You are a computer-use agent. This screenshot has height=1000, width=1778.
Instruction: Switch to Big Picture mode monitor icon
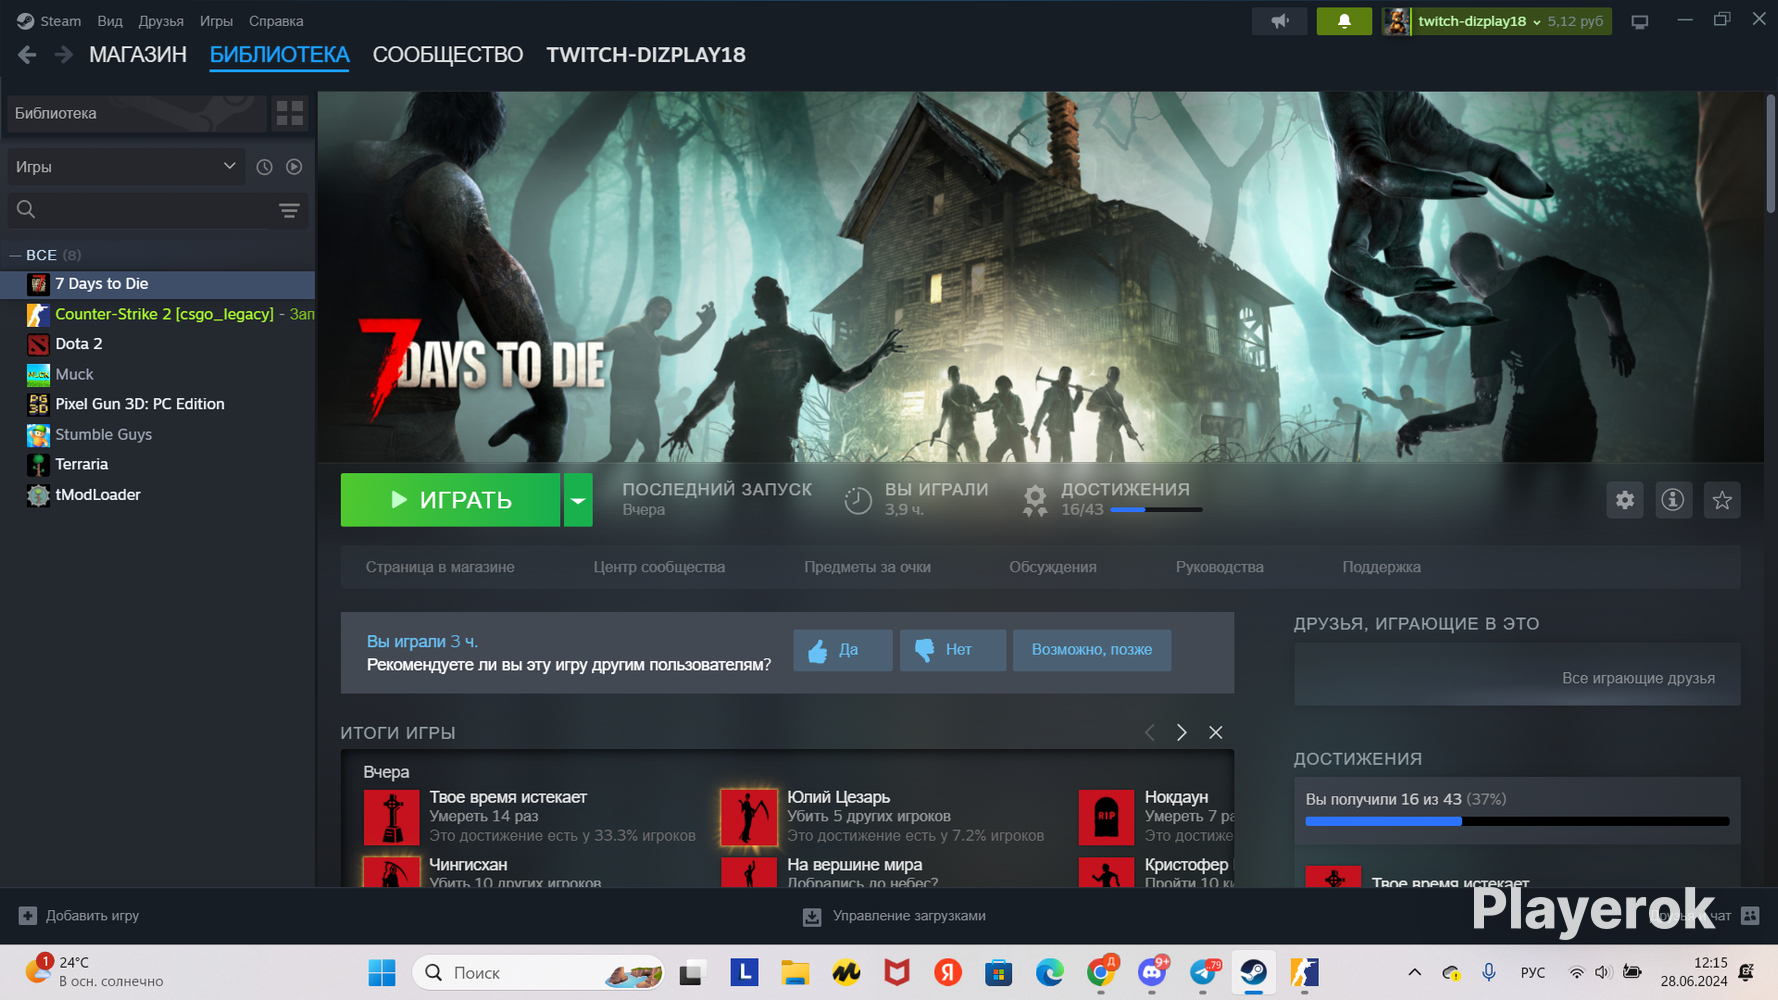(1640, 21)
